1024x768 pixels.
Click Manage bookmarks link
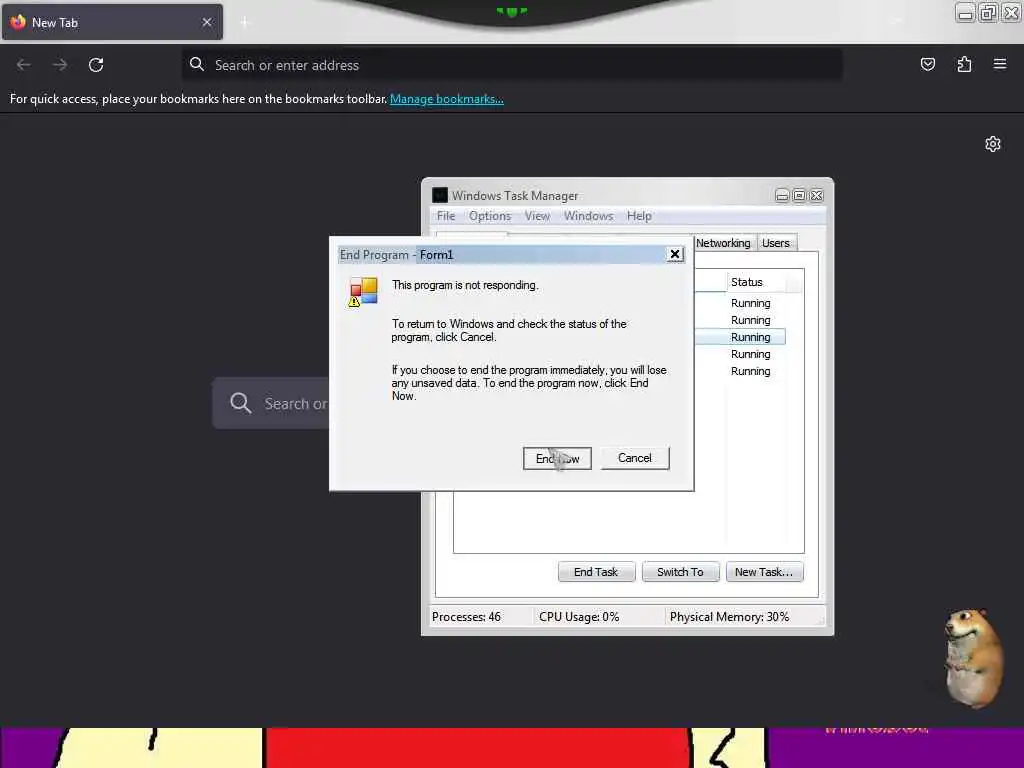[x=447, y=99]
